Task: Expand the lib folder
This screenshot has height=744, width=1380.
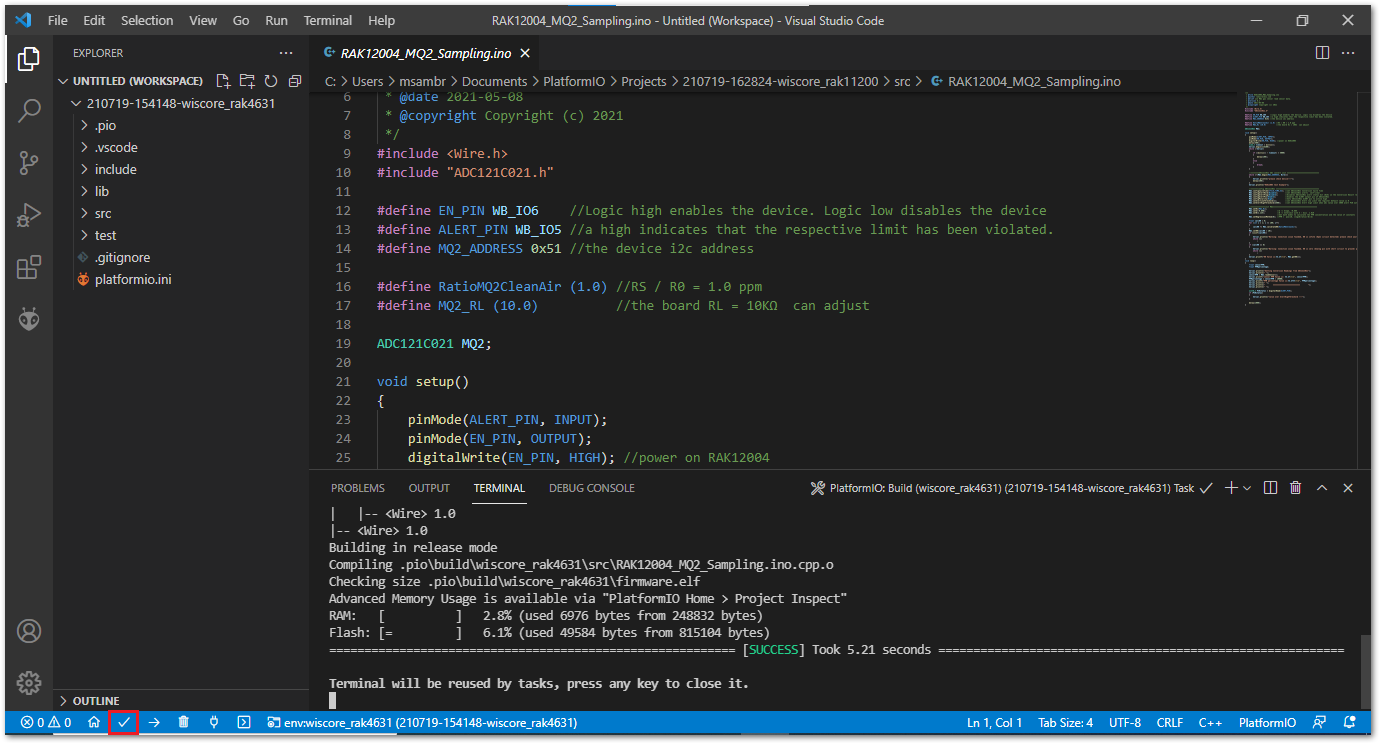Action: click(102, 191)
